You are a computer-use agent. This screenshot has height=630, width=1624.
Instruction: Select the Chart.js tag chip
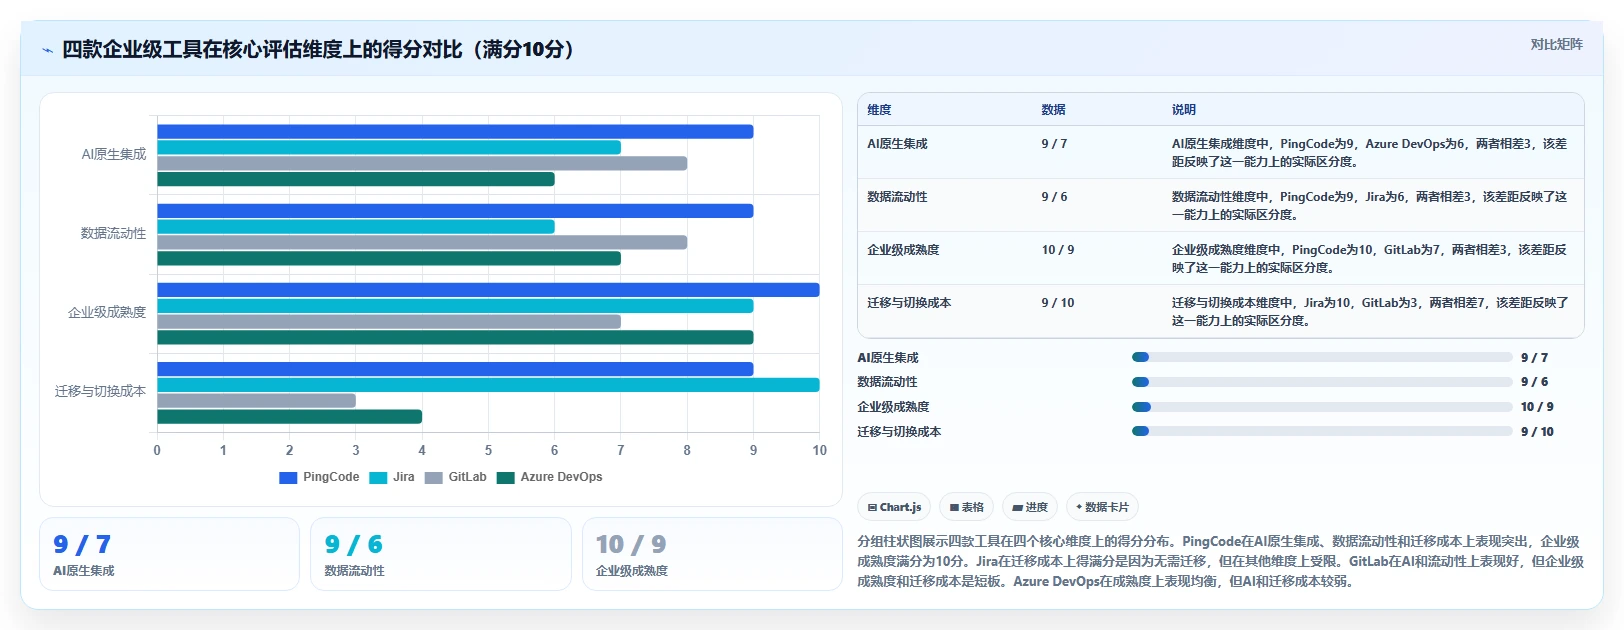click(894, 507)
